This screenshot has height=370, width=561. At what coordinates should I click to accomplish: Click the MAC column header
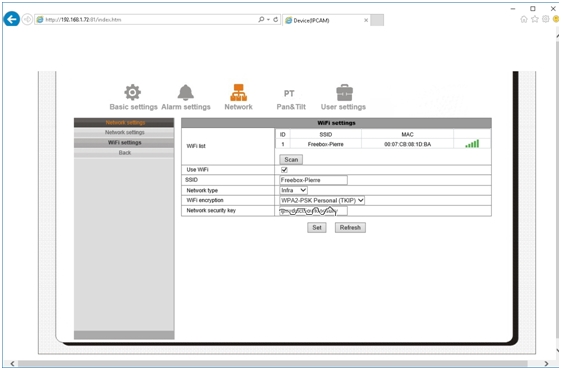click(x=408, y=135)
